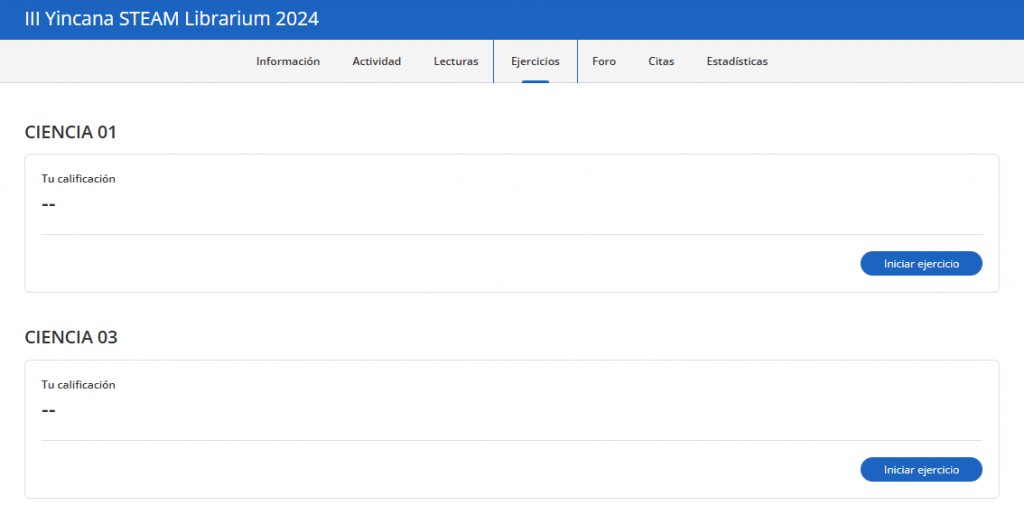Click the CIENCIA 03 heading
This screenshot has width=1024, height=525.
71,337
